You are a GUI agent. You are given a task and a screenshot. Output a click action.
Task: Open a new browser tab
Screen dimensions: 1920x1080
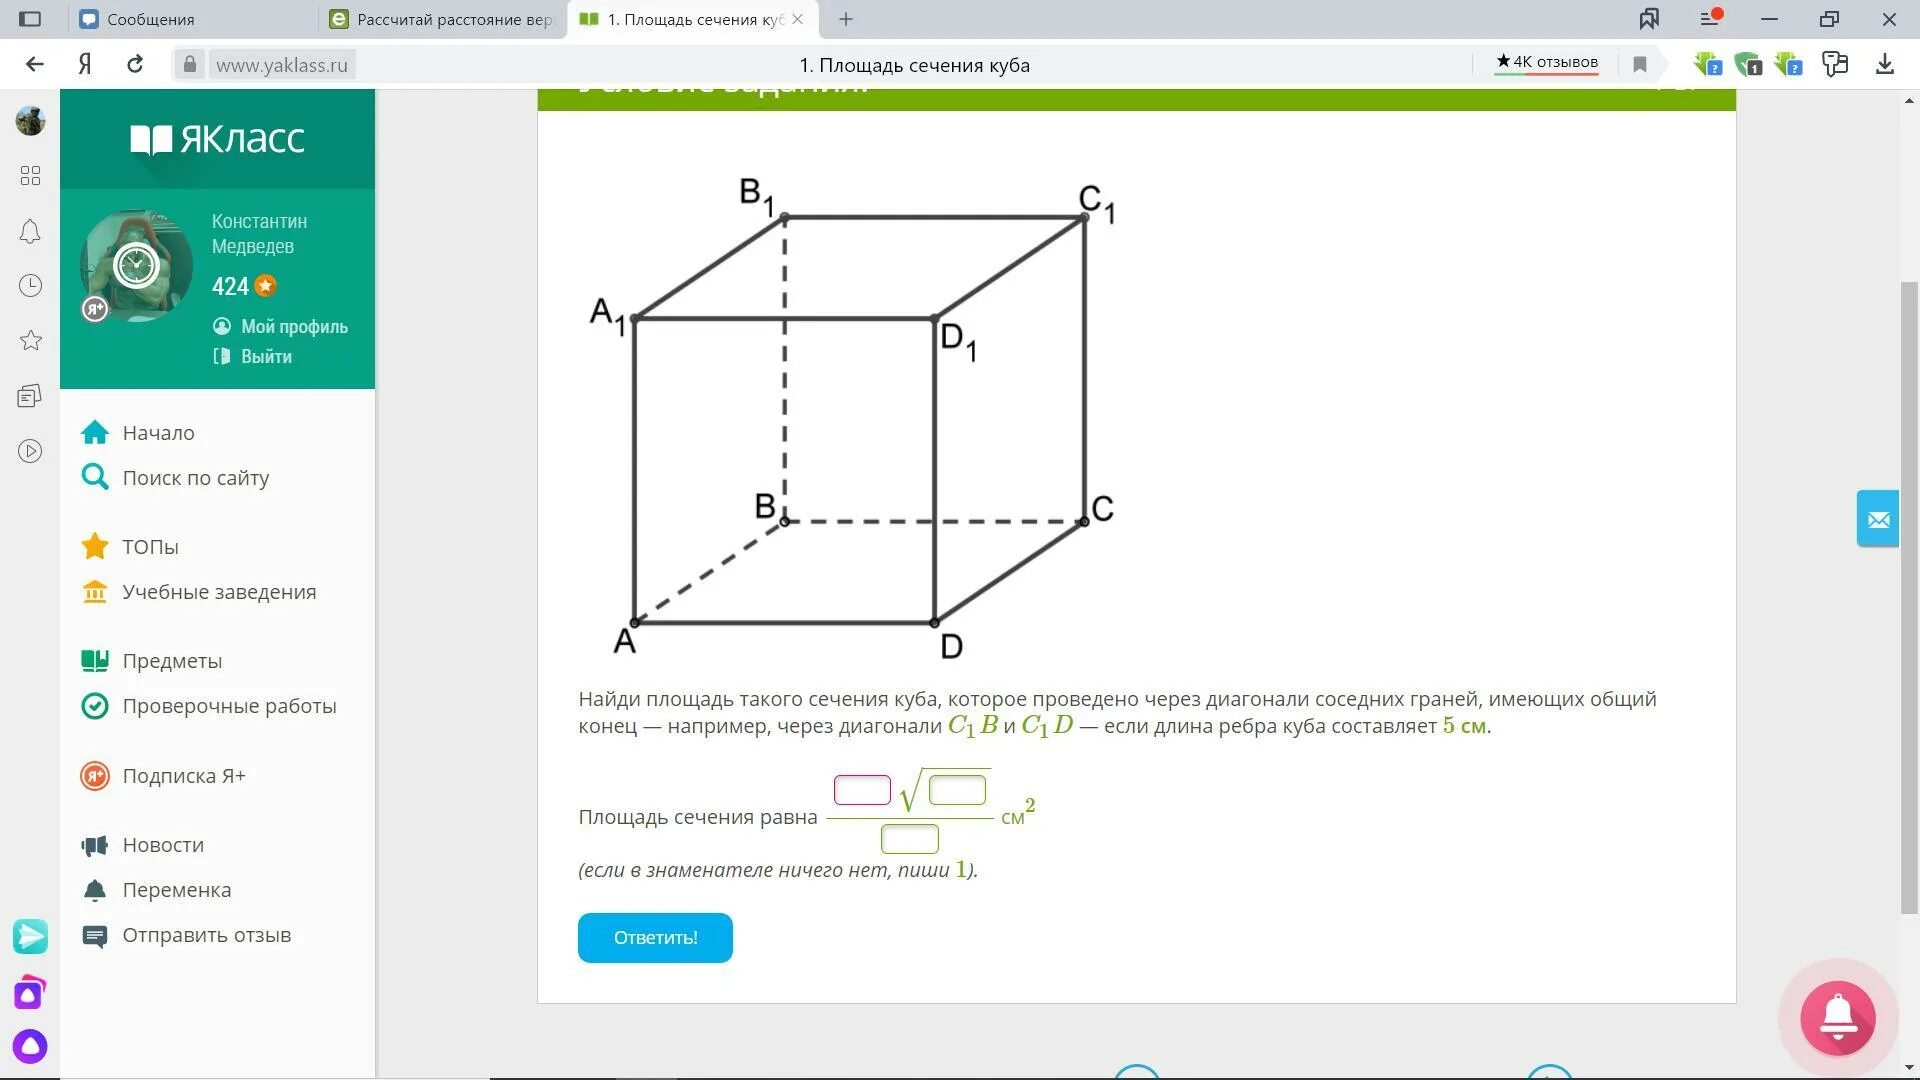pyautogui.click(x=846, y=19)
